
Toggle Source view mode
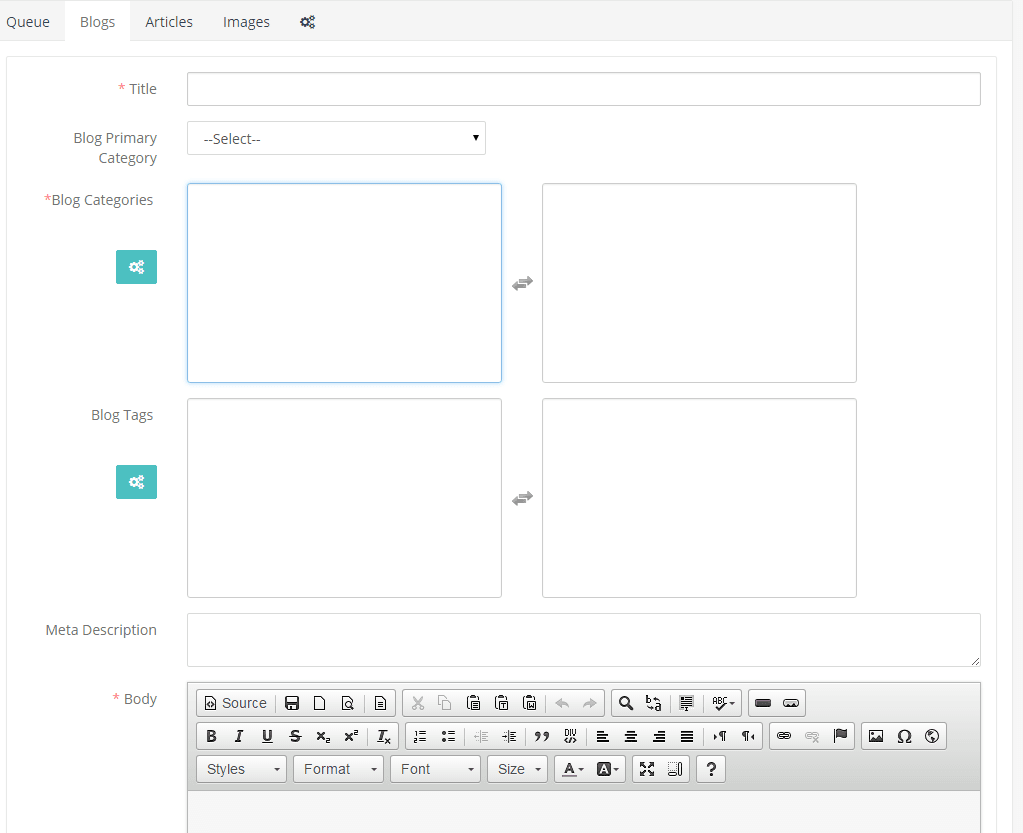tap(236, 703)
